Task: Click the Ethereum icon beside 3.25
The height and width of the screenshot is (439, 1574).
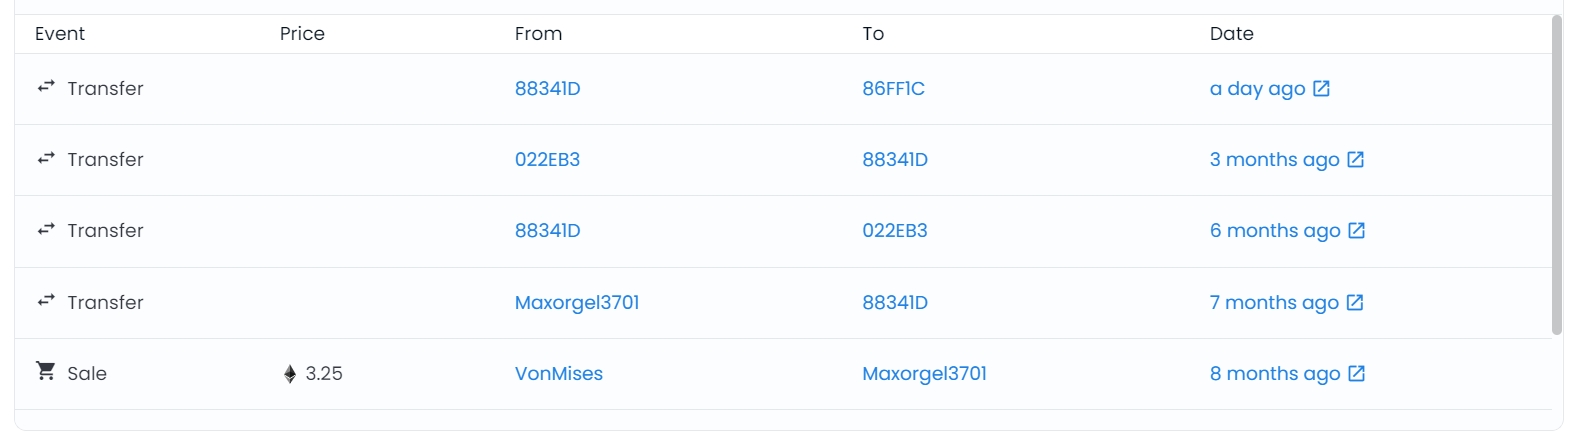Action: pyautogui.click(x=290, y=374)
